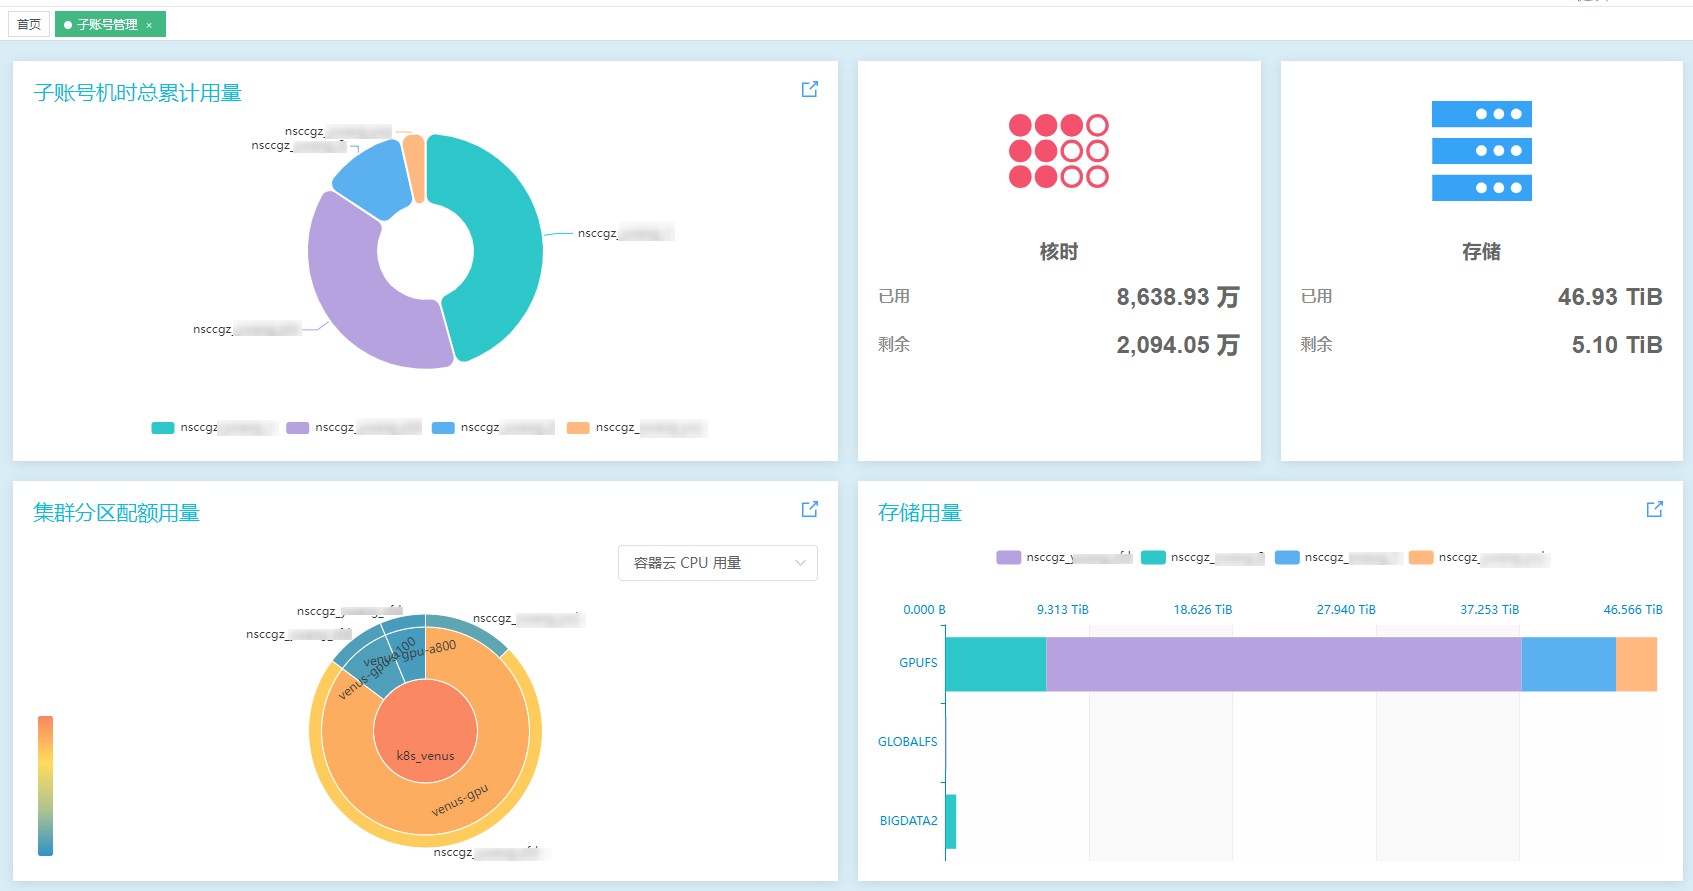This screenshot has width=1693, height=891.
Task: Click the color gradient scale bar
Action: [45, 786]
